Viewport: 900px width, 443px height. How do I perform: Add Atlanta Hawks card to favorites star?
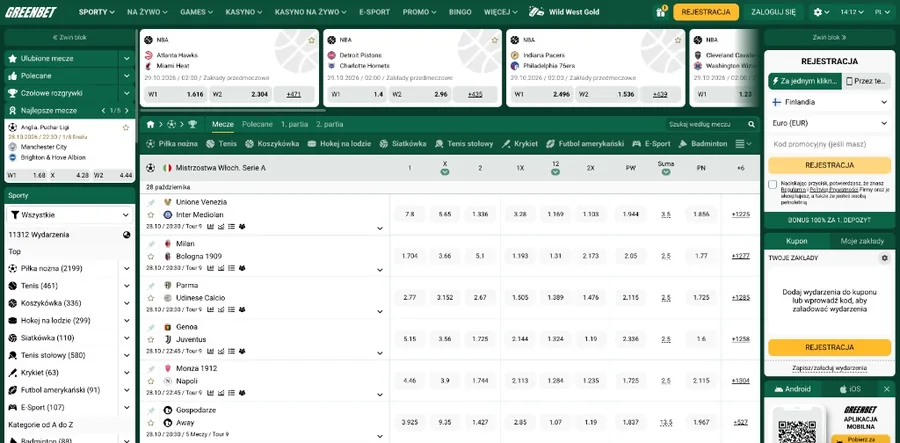click(x=311, y=40)
